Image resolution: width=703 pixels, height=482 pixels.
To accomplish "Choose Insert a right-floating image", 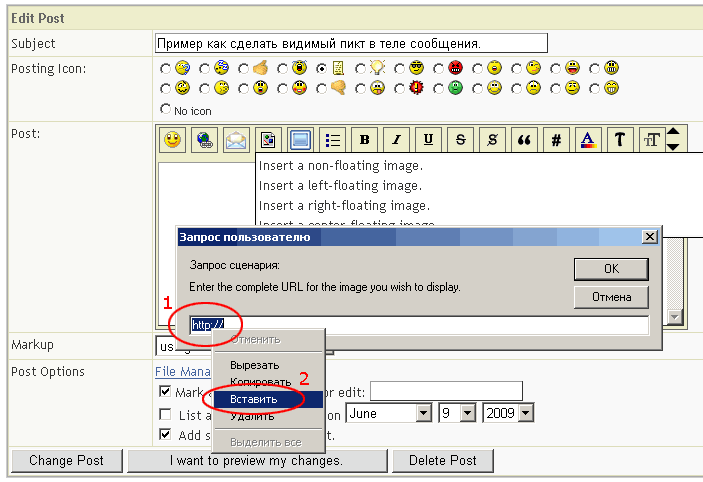I will [344, 206].
